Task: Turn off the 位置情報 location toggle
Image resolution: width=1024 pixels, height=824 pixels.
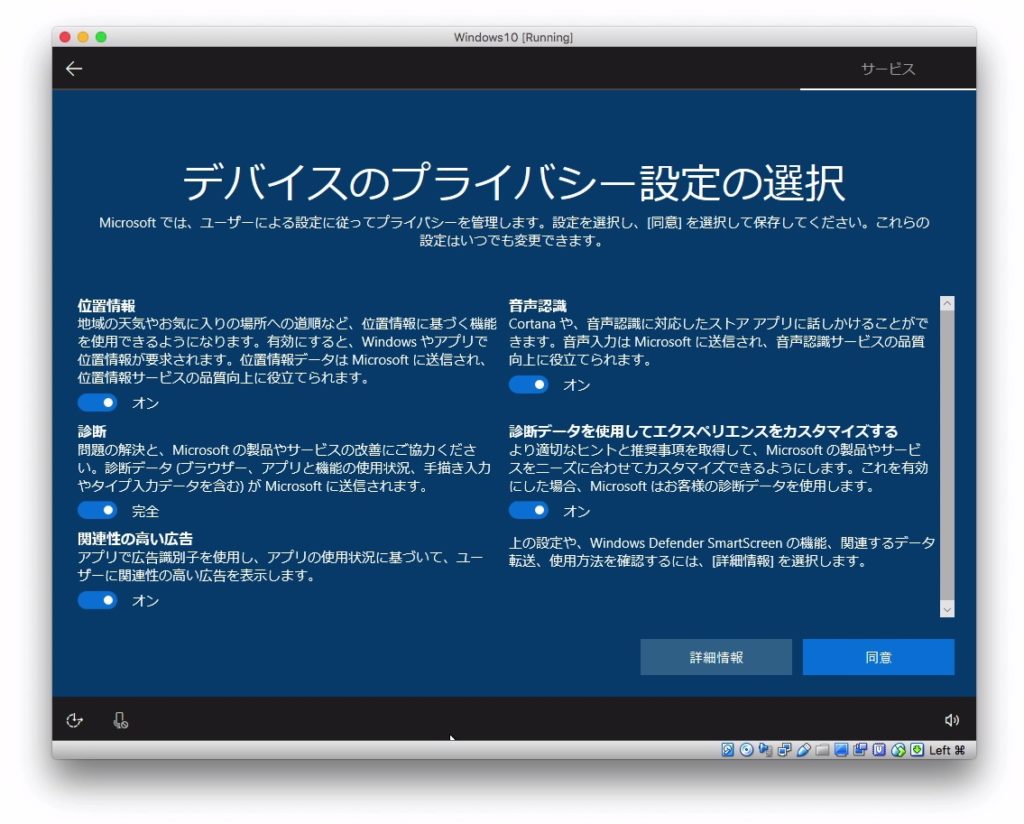Action: pos(97,403)
